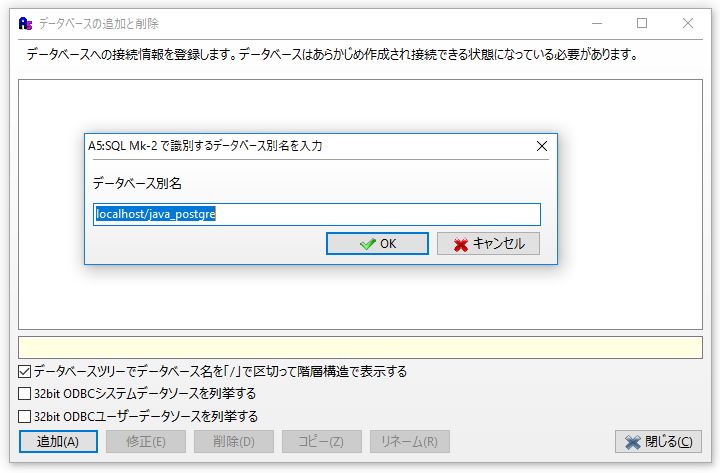Click the pale yellow status field
Screen dimensions: 720x473
coord(360,347)
